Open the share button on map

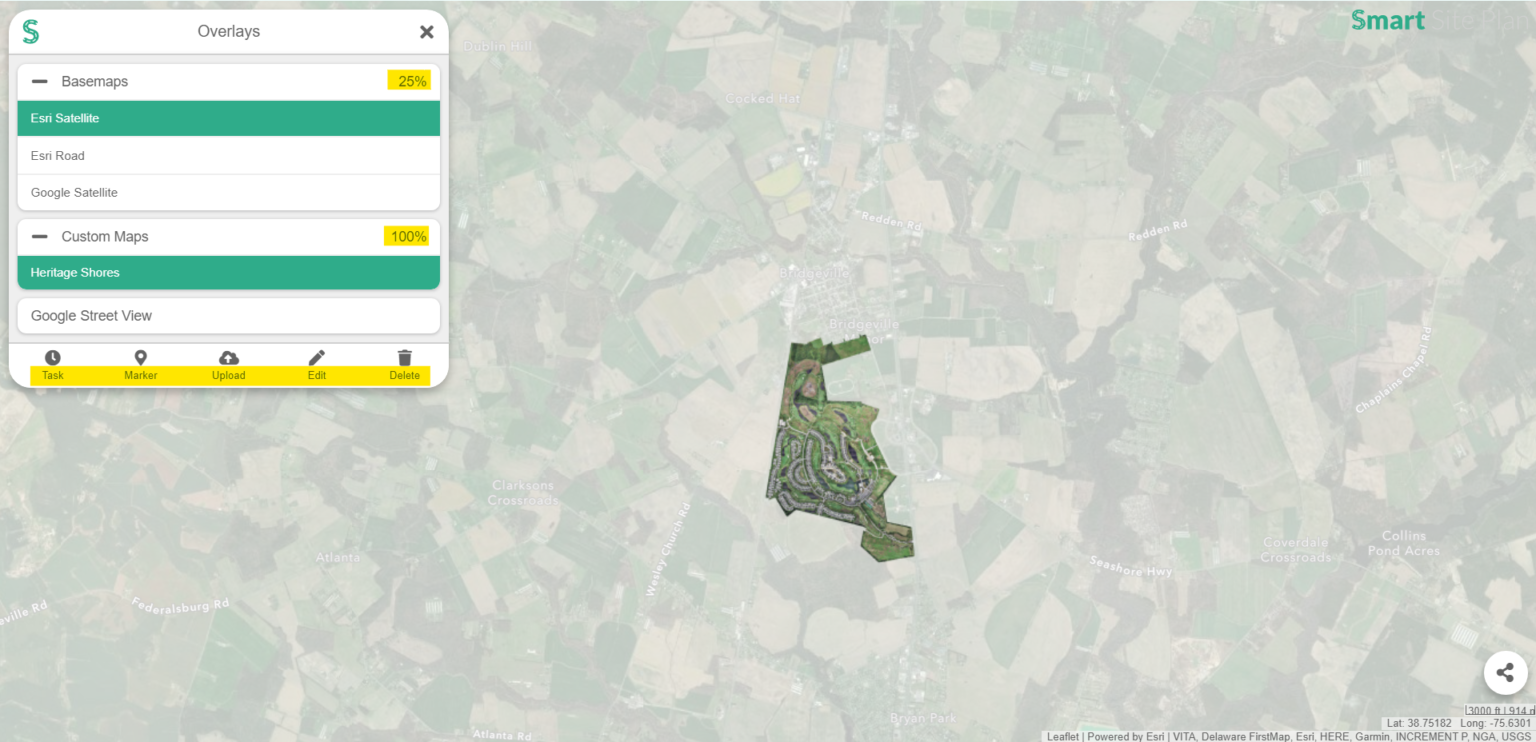tap(1505, 673)
